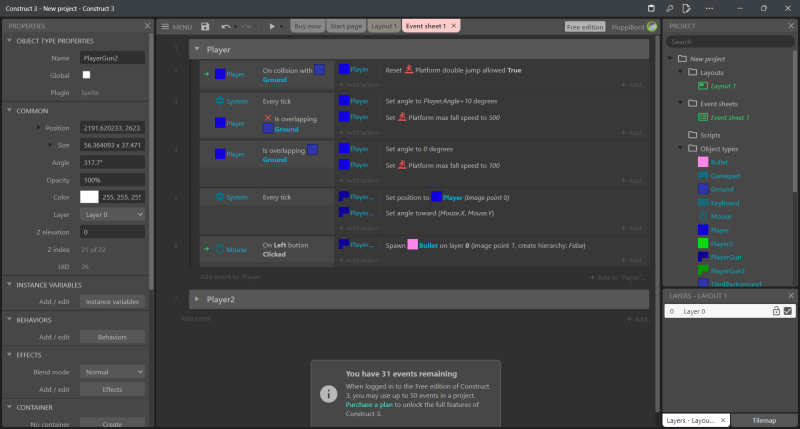Open the Blend mode dropdown
The image size is (800, 429).
pos(112,372)
